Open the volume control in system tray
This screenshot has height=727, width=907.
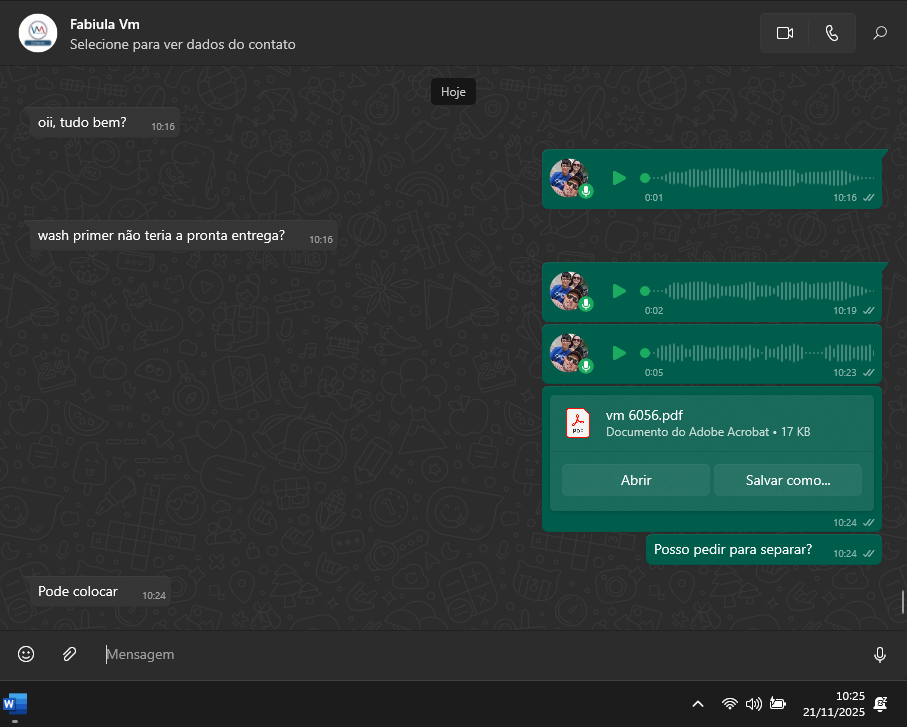click(x=754, y=704)
